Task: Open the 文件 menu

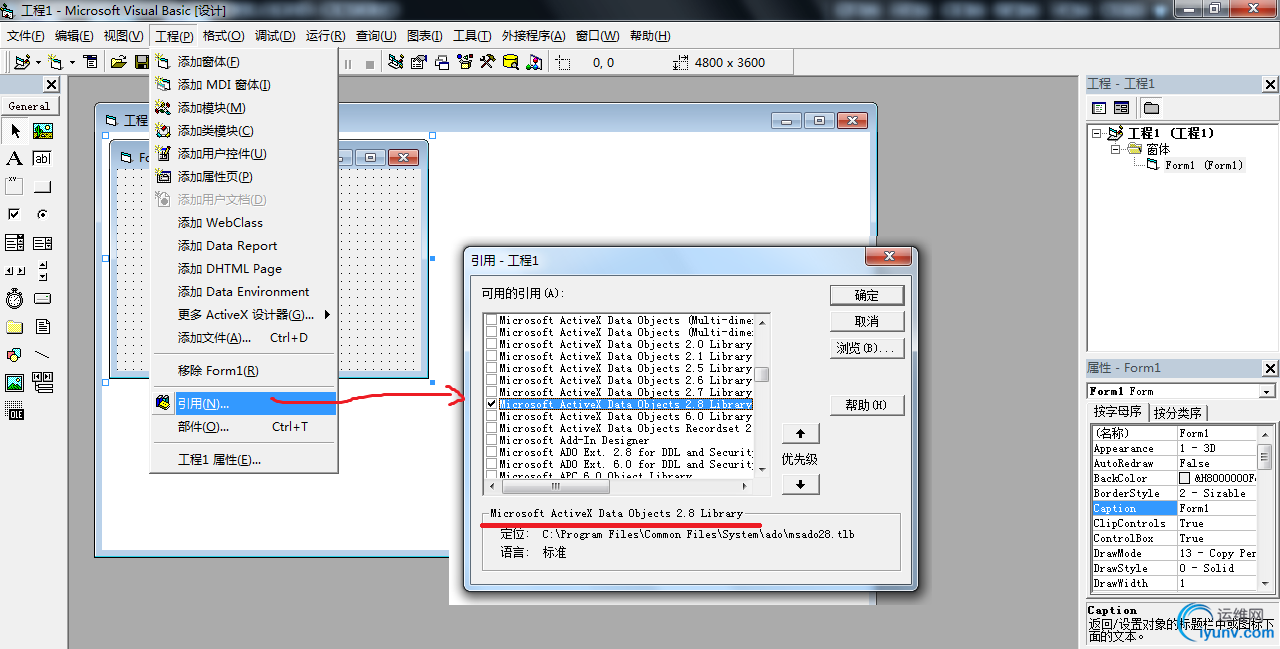Action: pos(26,36)
